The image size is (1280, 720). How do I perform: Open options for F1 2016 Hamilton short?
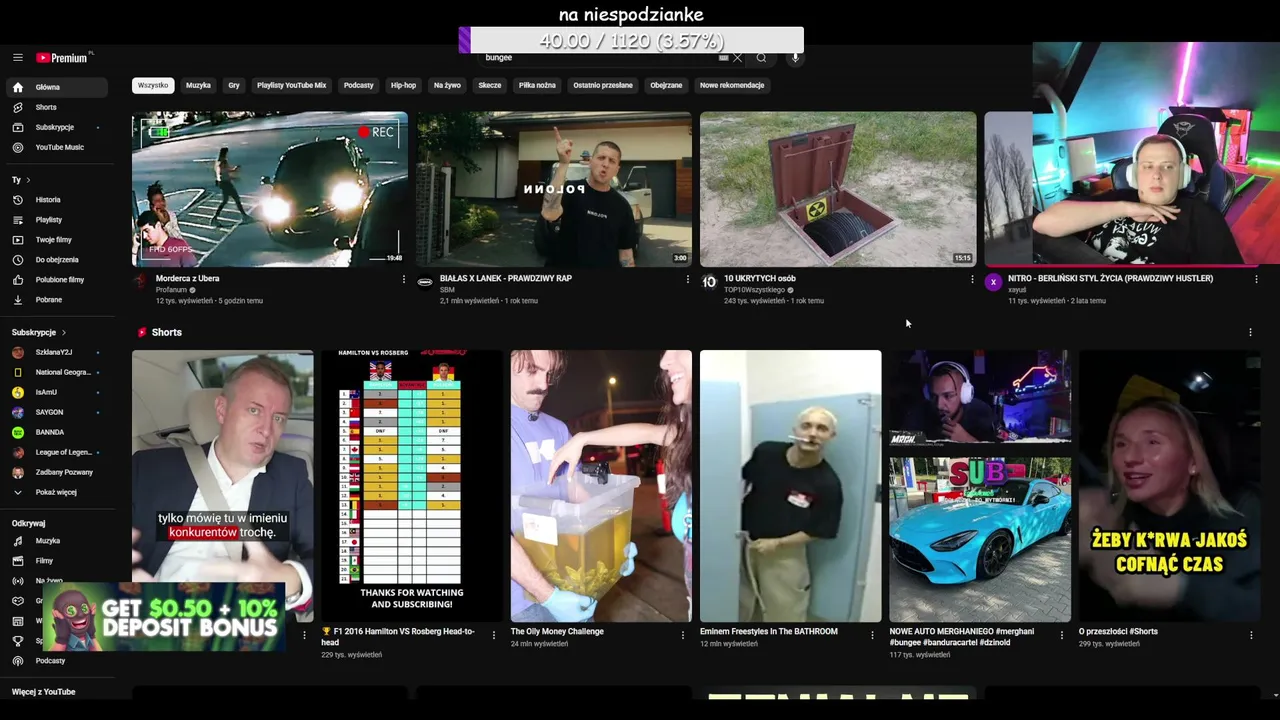point(493,635)
